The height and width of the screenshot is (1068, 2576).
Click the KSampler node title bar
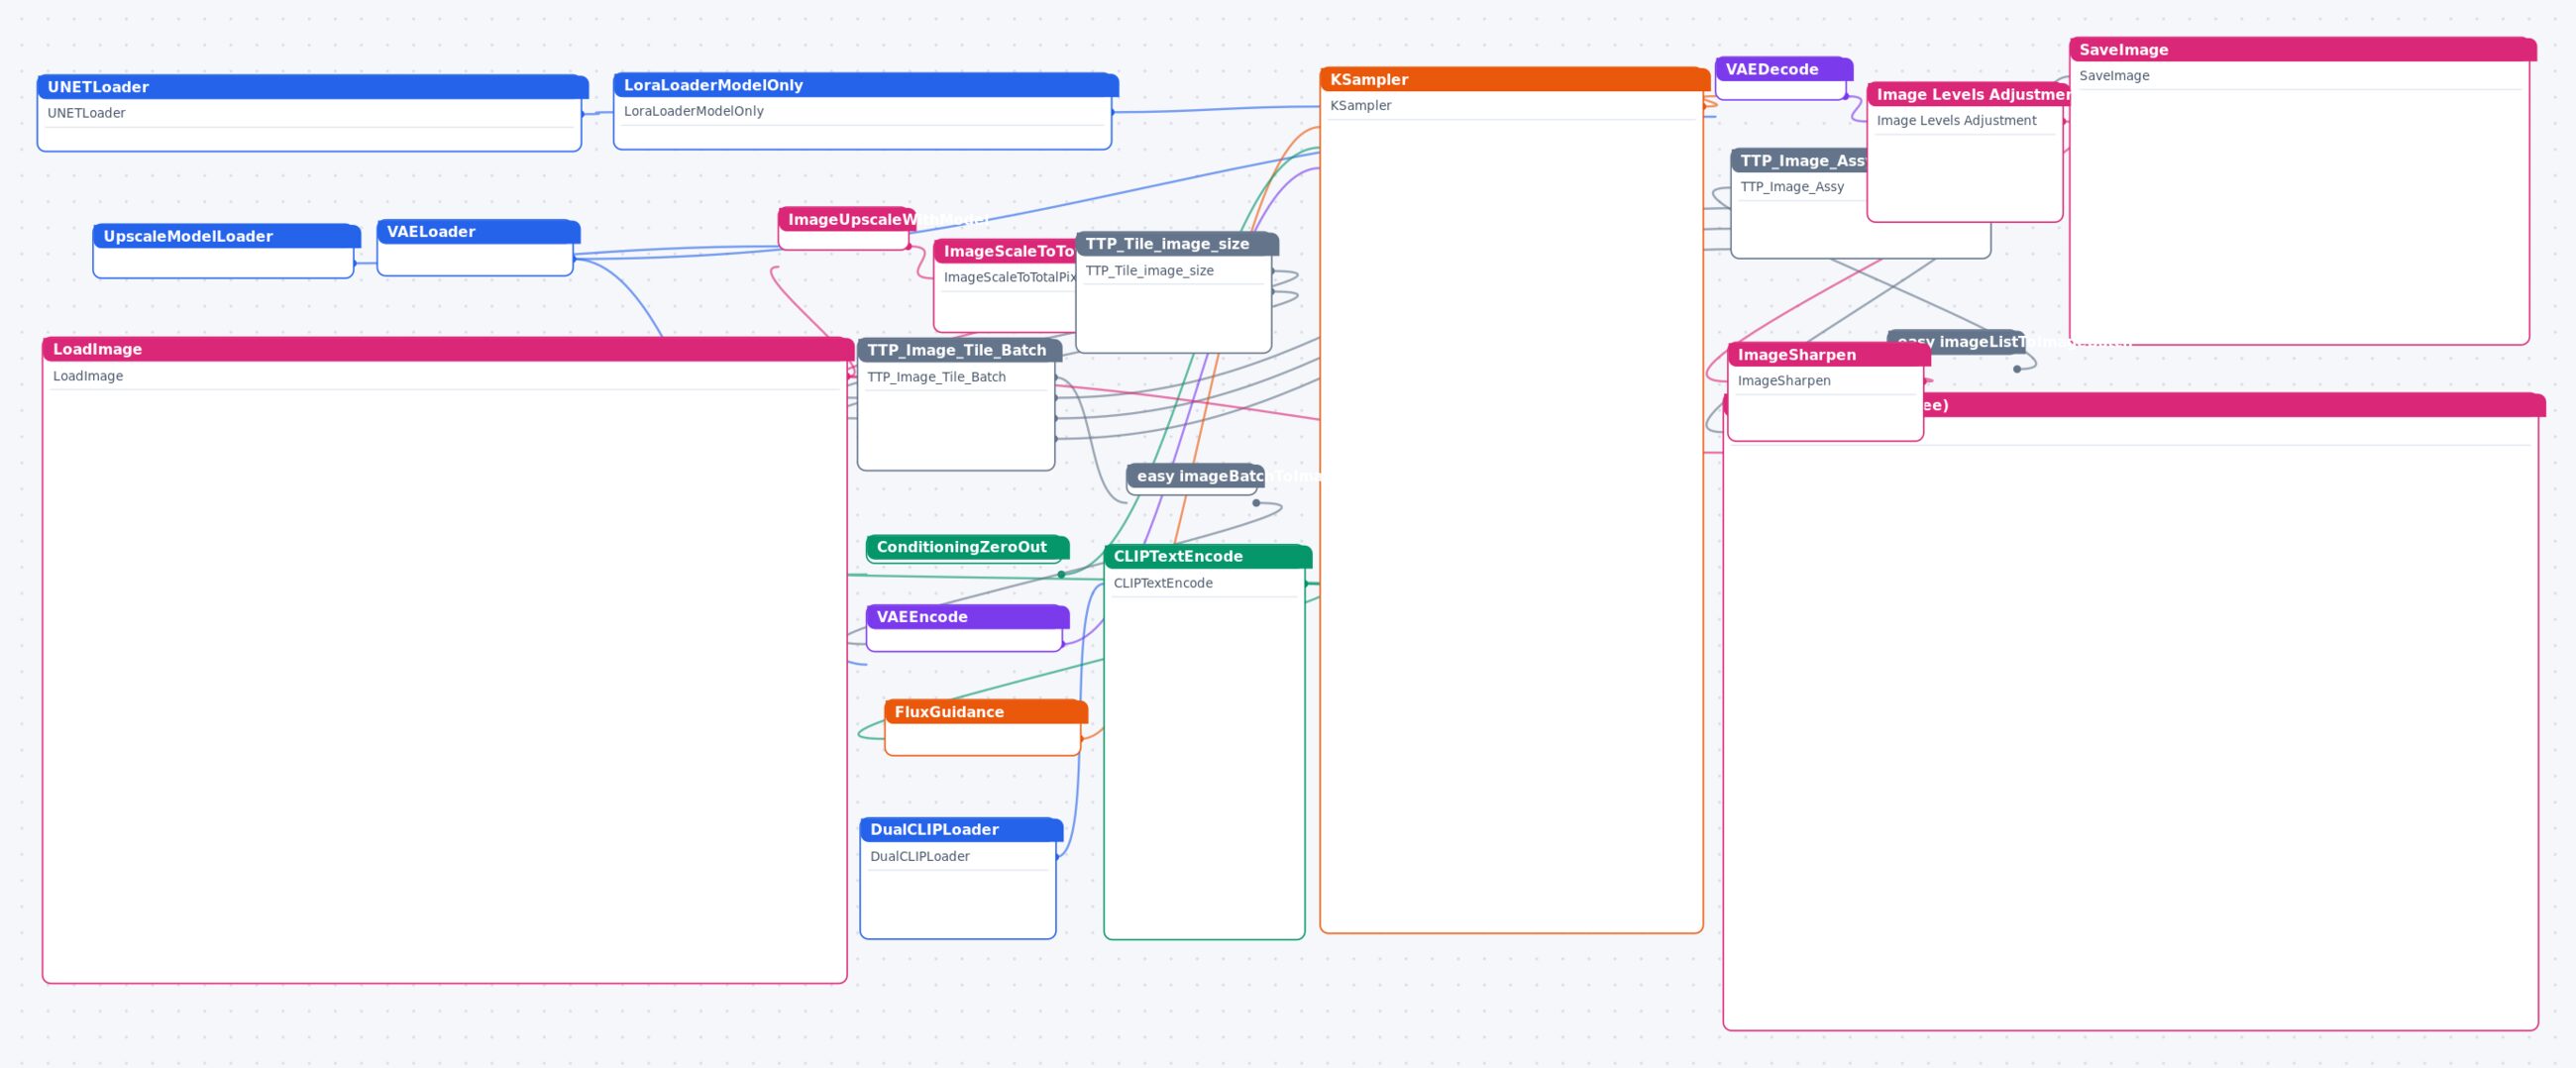pyautogui.click(x=1514, y=79)
